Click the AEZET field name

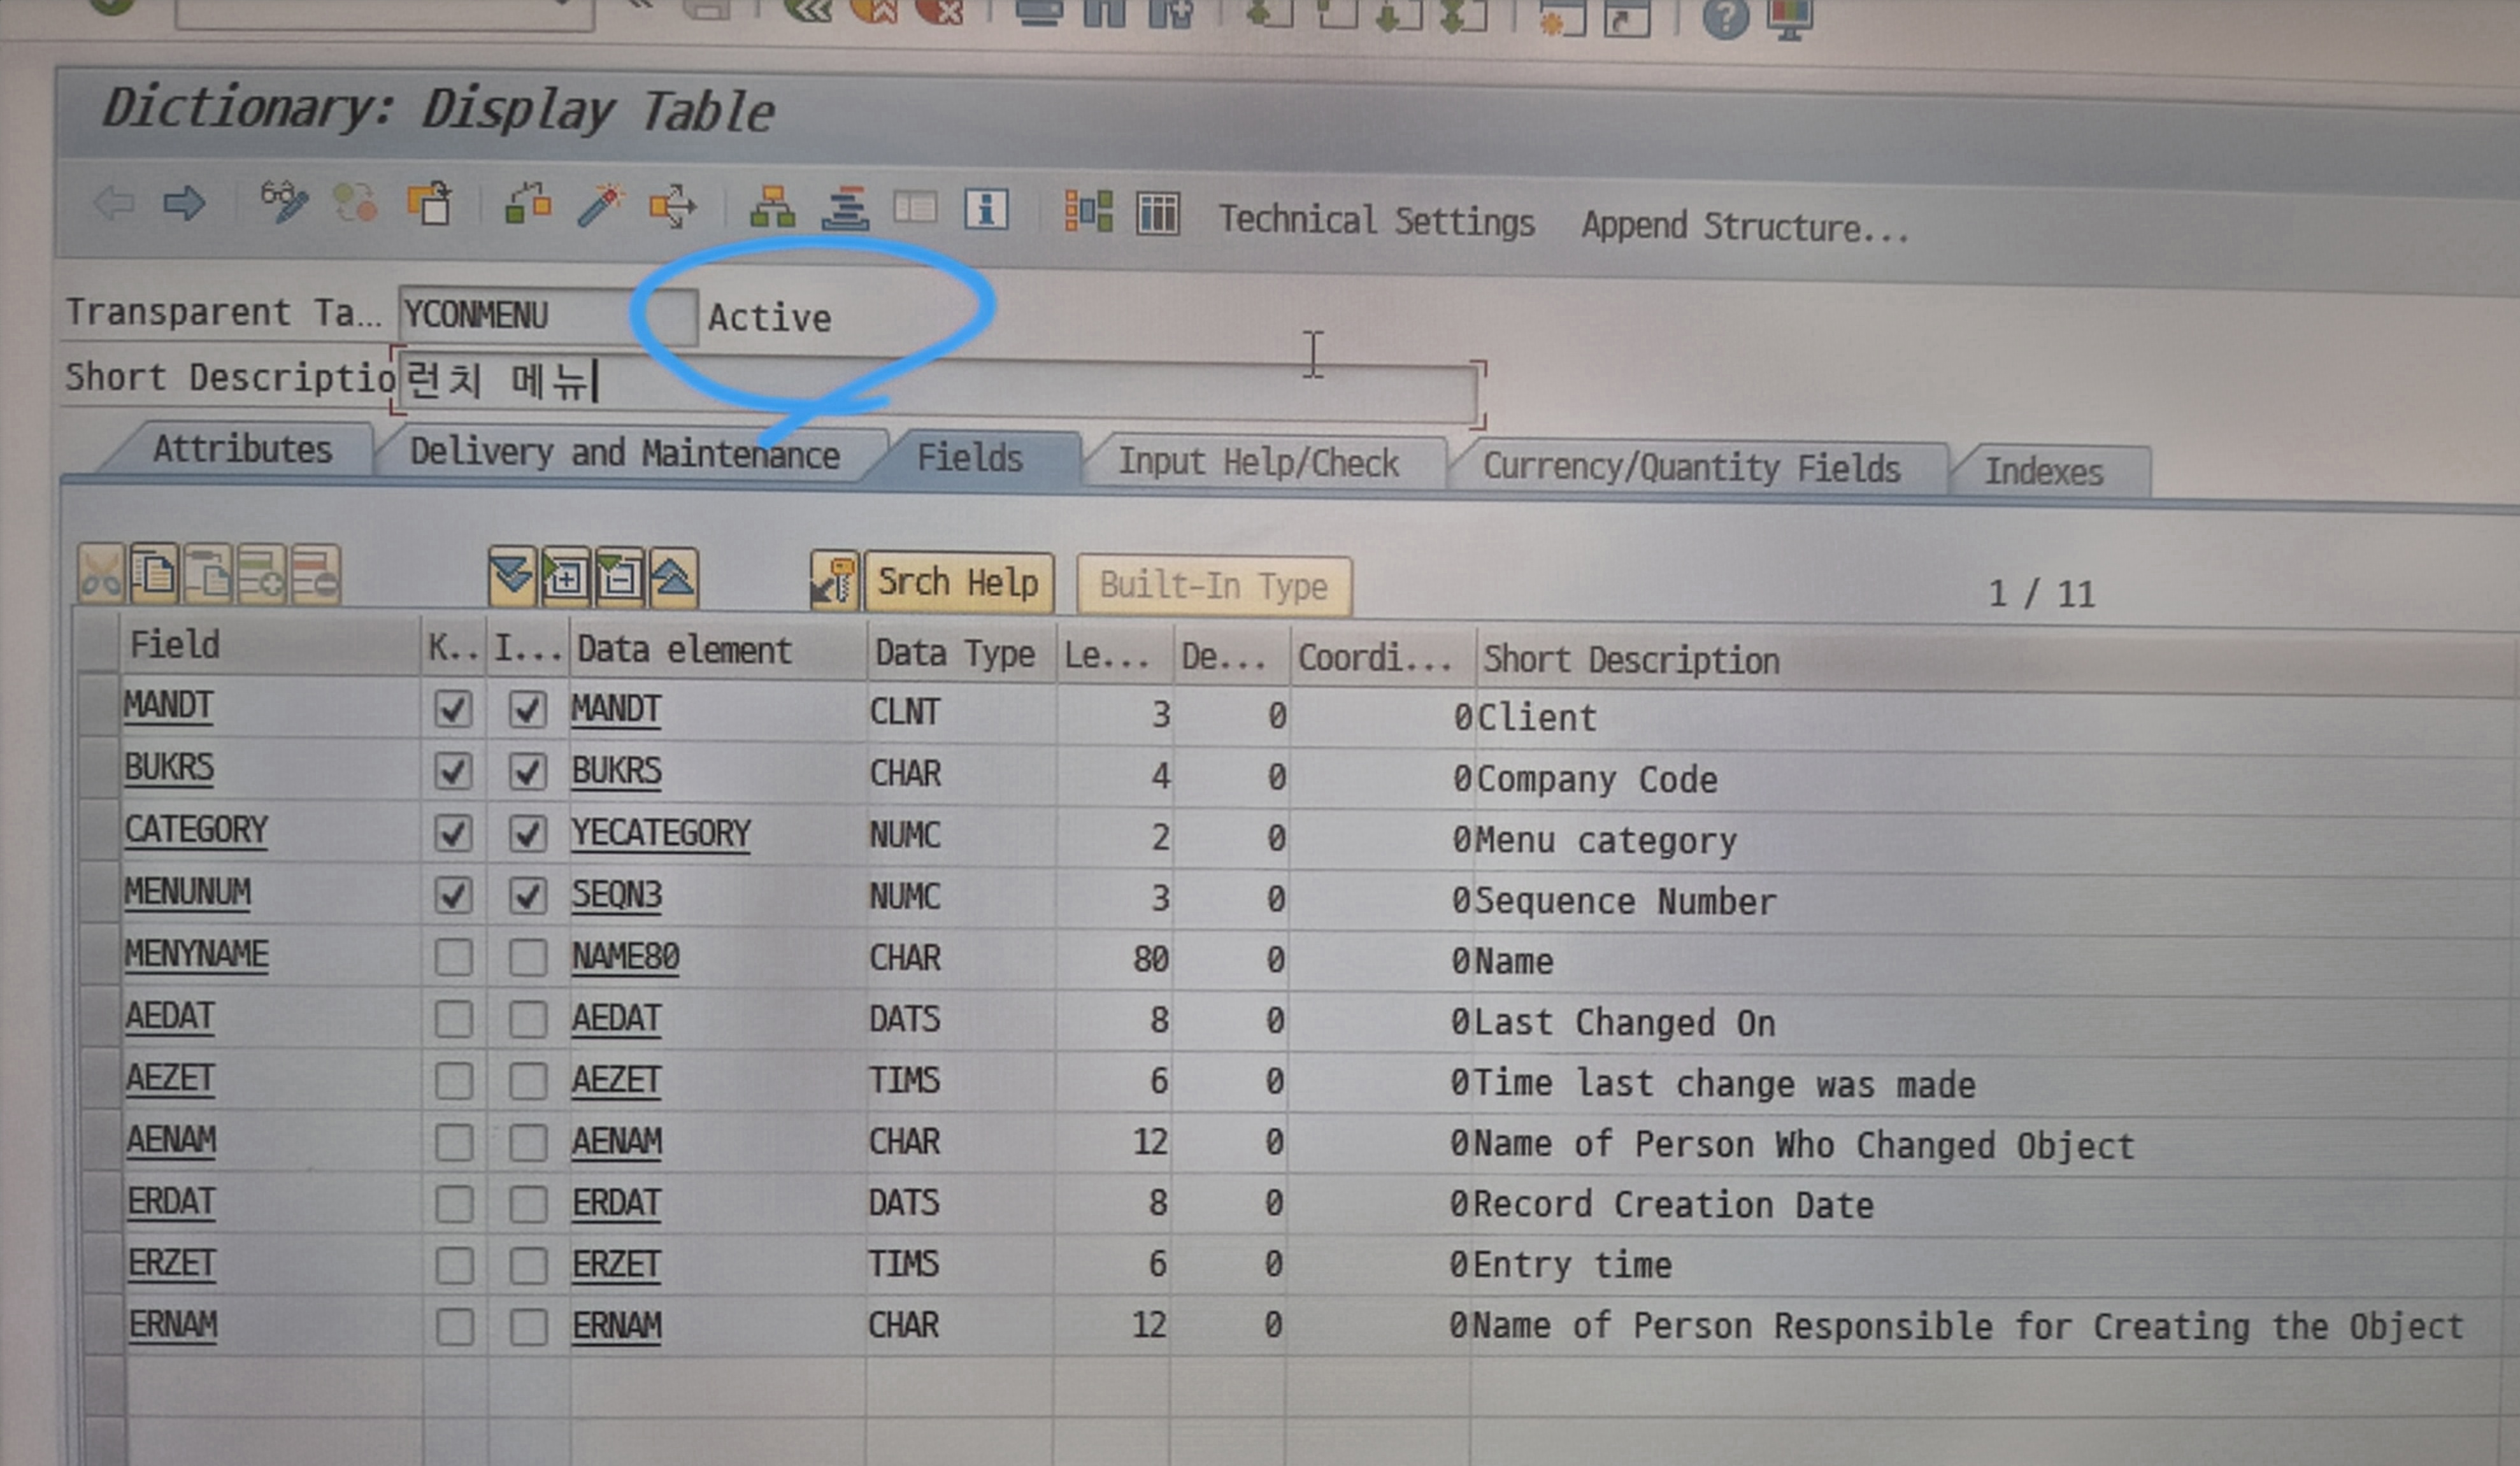tap(170, 1078)
